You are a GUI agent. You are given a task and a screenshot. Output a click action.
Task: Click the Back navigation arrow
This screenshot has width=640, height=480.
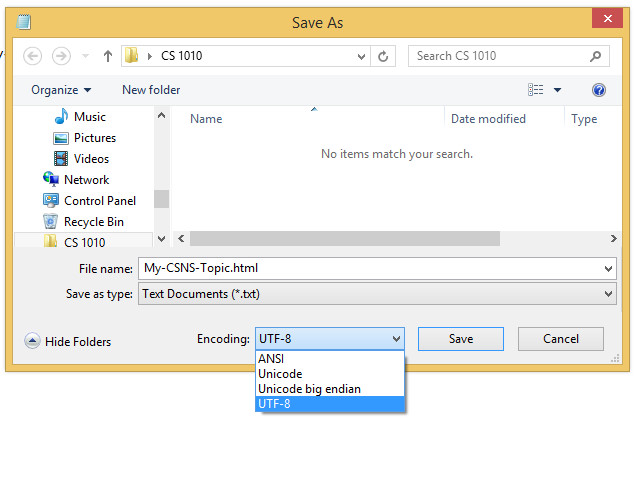32,56
